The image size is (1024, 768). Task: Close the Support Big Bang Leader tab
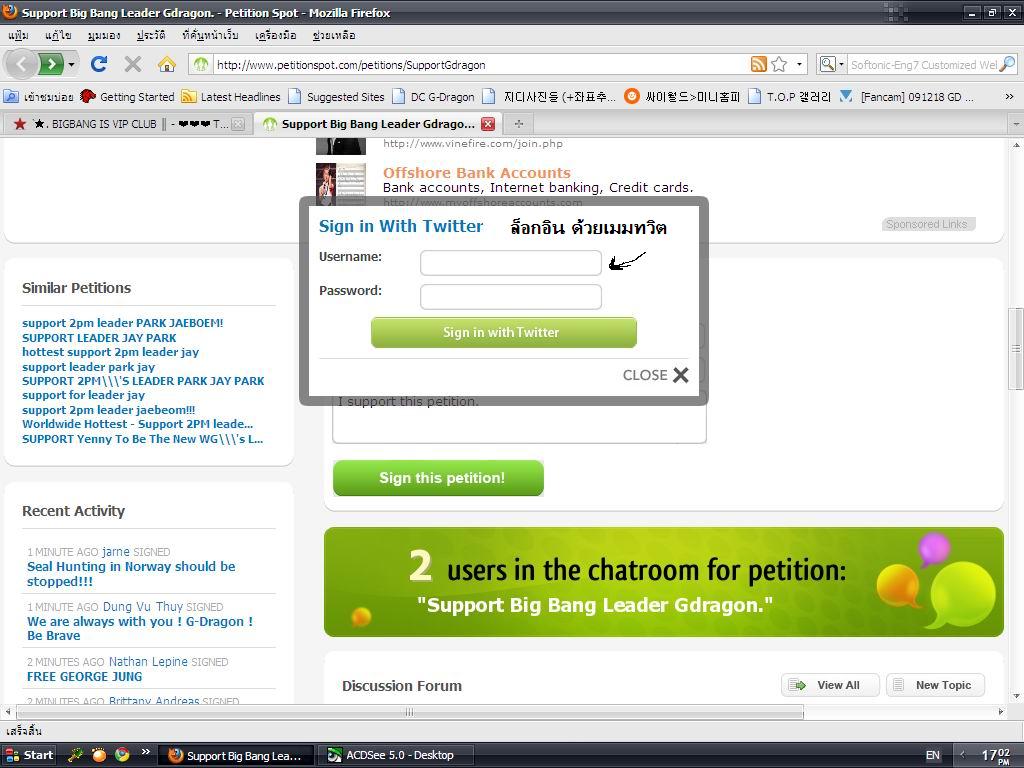click(488, 123)
